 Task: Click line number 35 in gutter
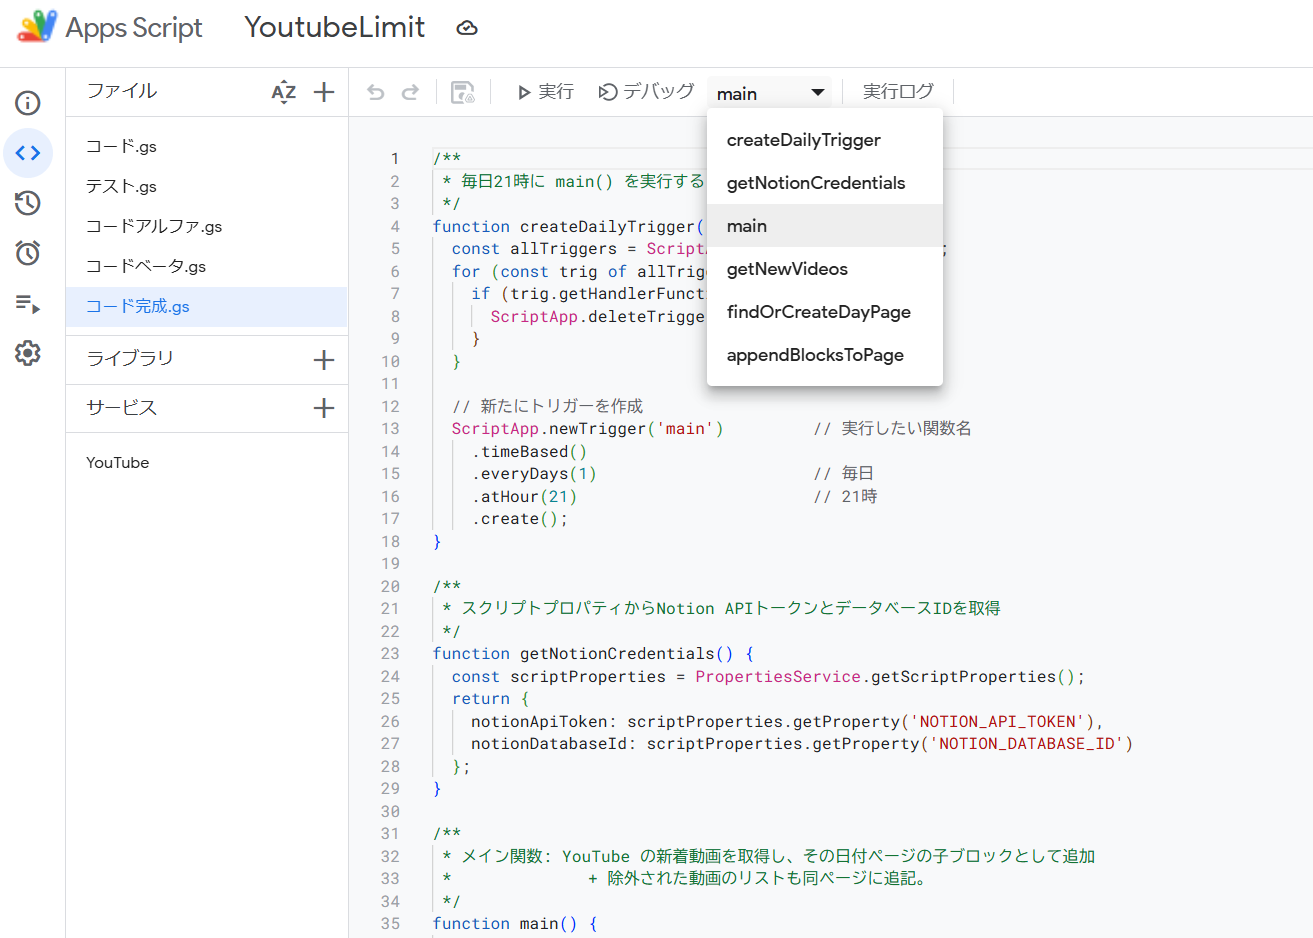[390, 924]
